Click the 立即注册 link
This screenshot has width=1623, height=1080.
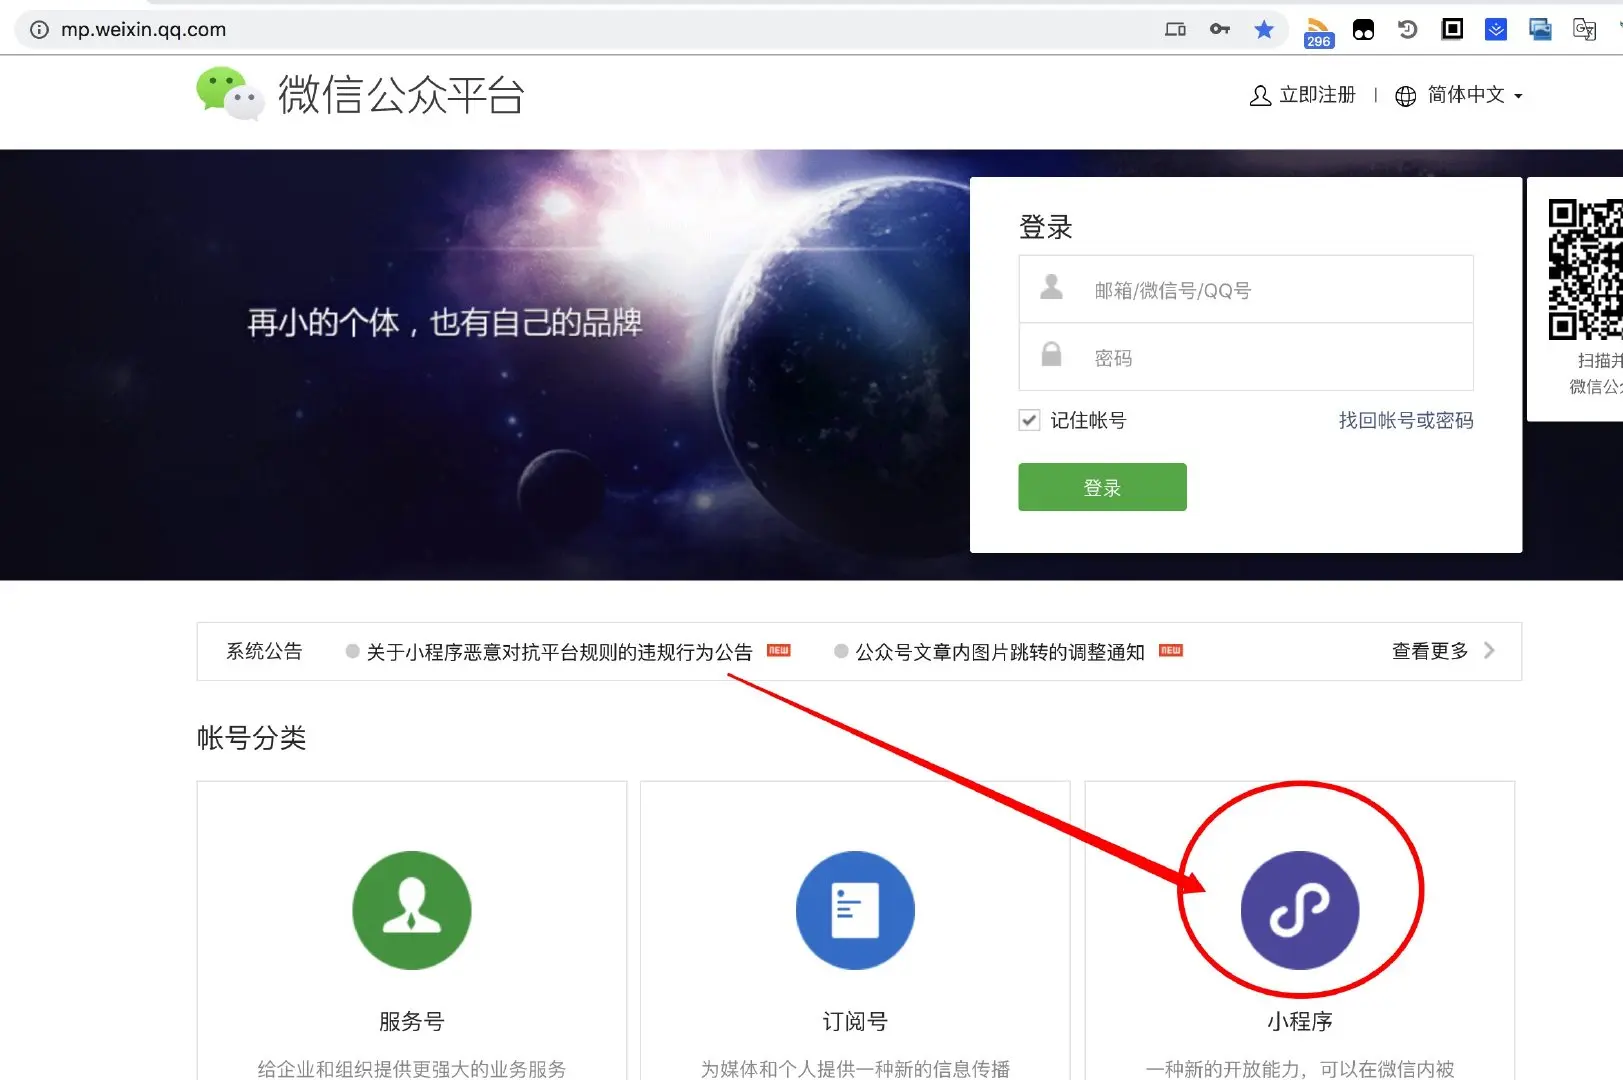point(1317,95)
